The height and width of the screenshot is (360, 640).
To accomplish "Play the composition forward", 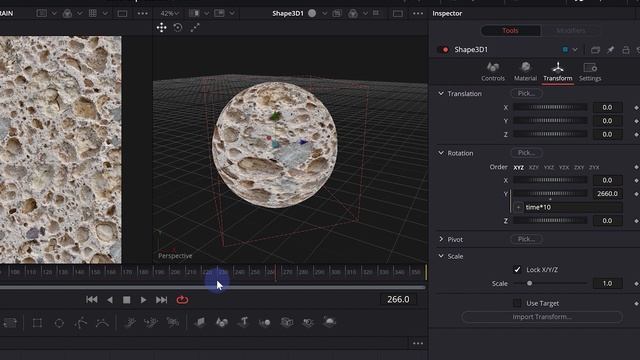I will [x=143, y=300].
